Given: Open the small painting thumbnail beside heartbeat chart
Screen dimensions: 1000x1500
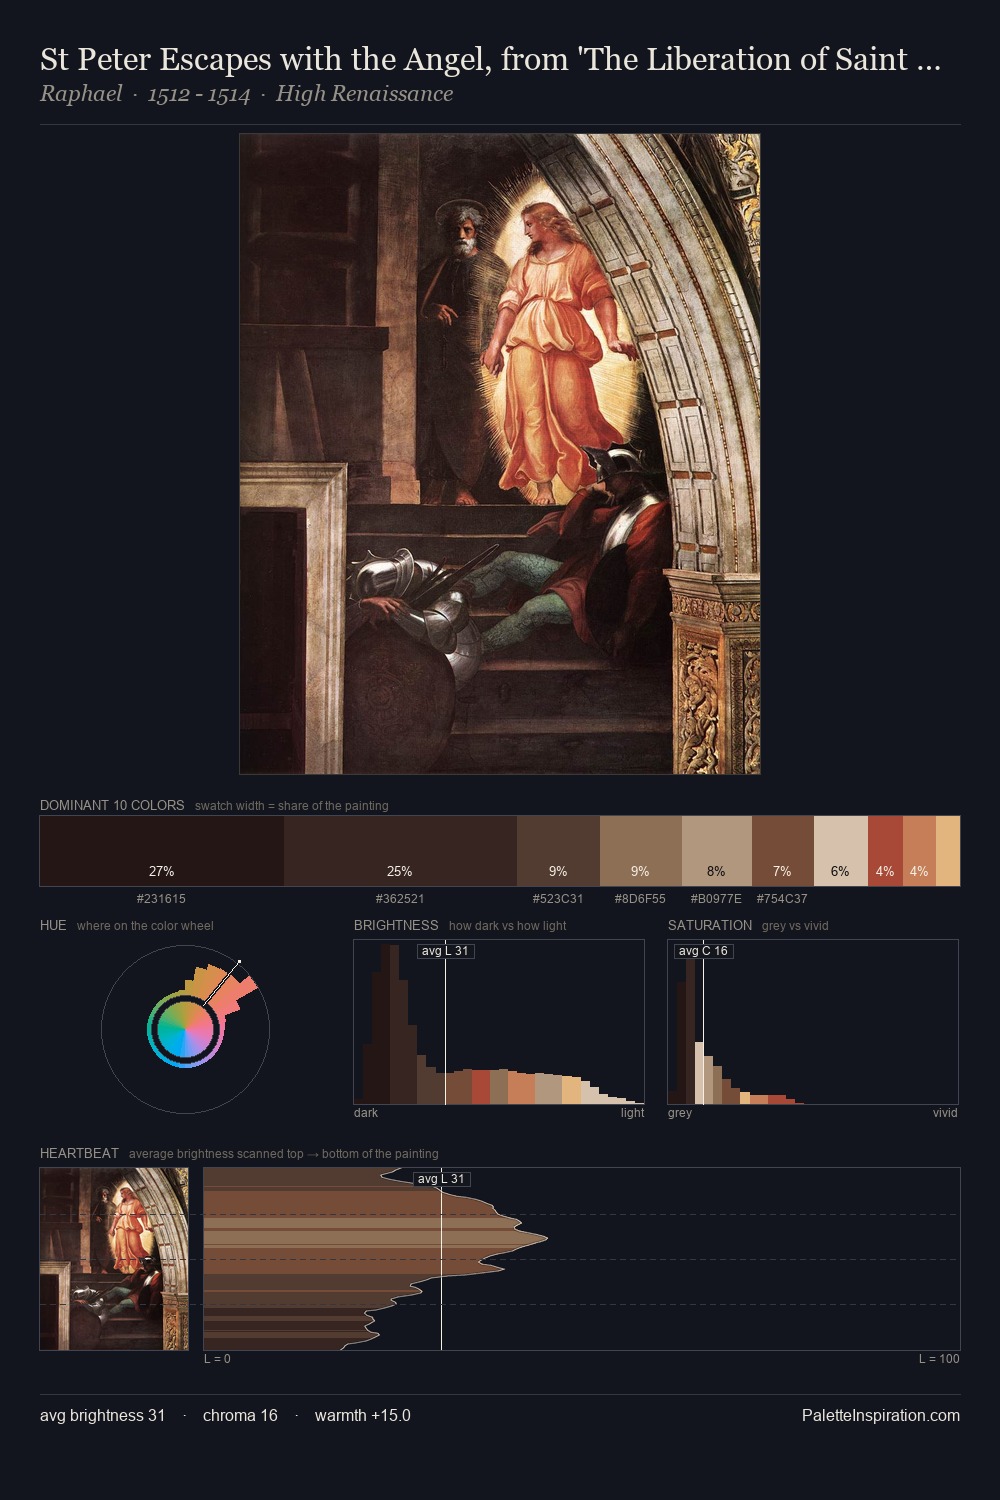Looking at the screenshot, I should tap(114, 1259).
